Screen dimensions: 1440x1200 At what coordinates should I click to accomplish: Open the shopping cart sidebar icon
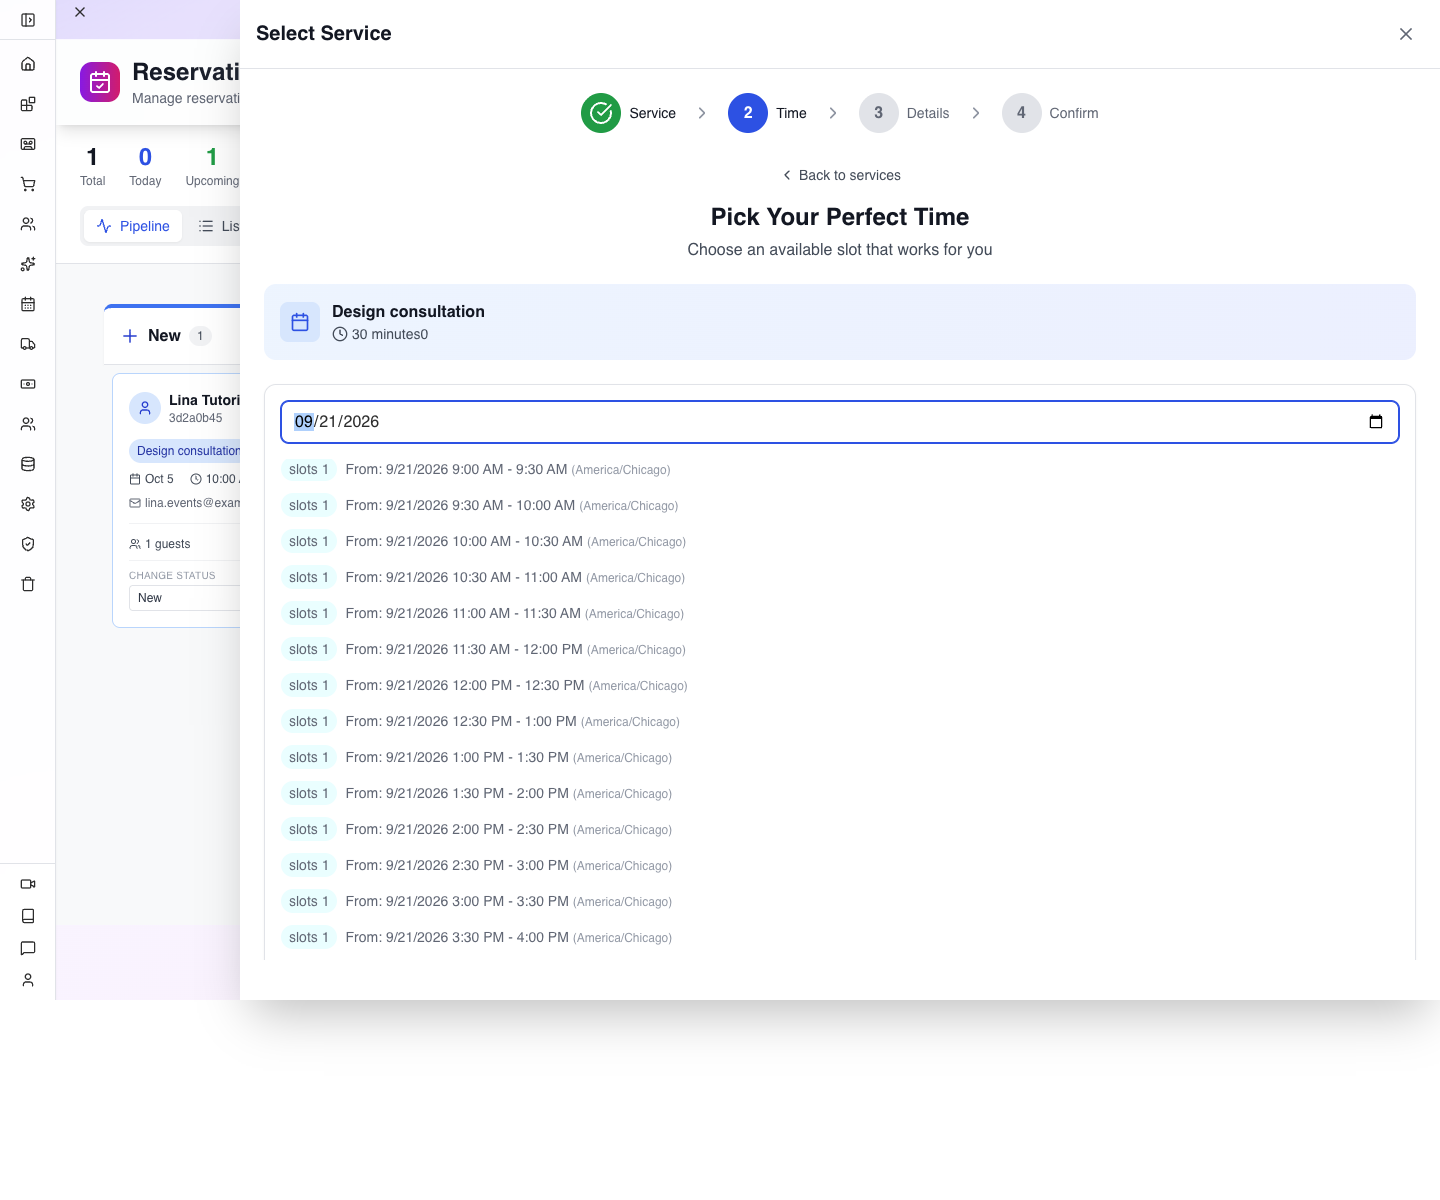(x=28, y=184)
